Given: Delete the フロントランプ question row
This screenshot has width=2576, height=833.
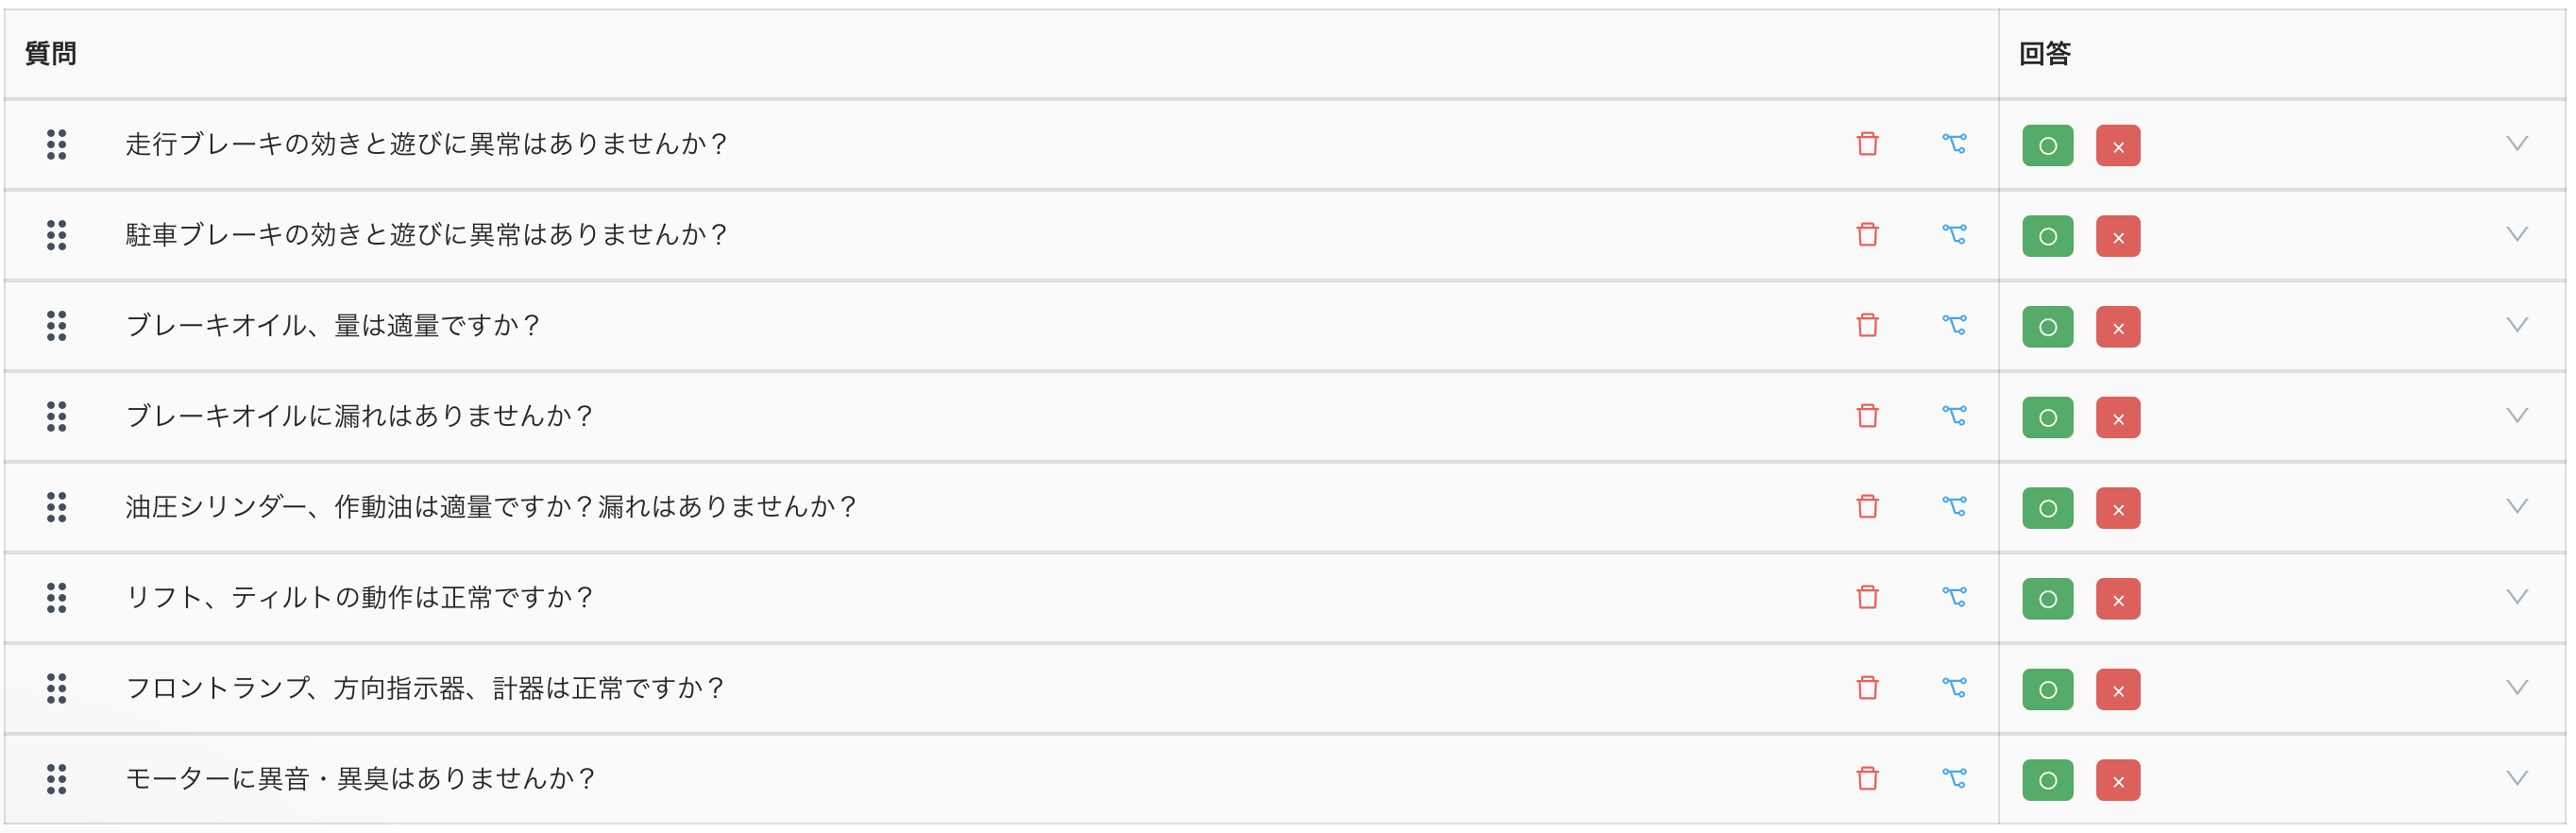Looking at the screenshot, I should (1867, 688).
